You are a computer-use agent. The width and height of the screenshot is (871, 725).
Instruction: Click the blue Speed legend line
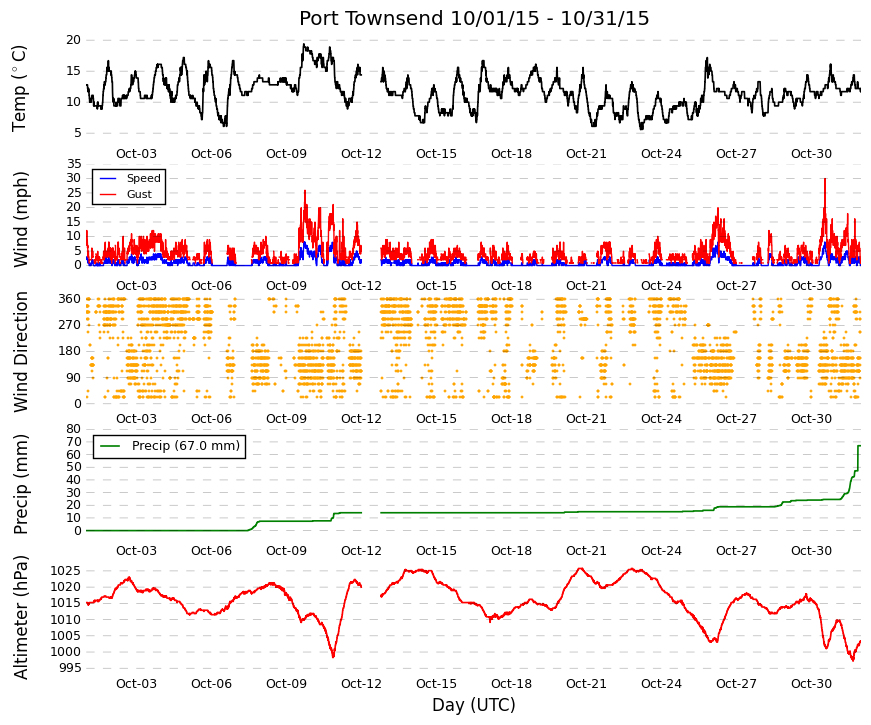107,178
